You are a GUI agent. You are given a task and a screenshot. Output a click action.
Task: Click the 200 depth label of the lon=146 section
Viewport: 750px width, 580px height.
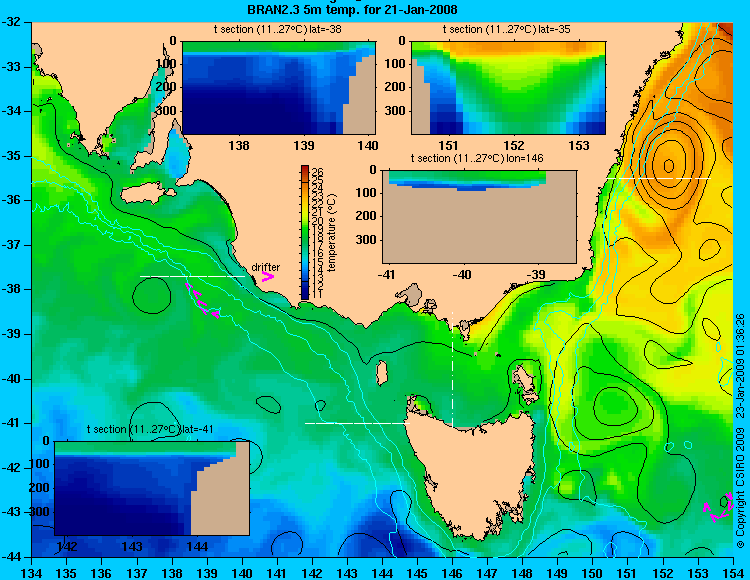coord(366,216)
